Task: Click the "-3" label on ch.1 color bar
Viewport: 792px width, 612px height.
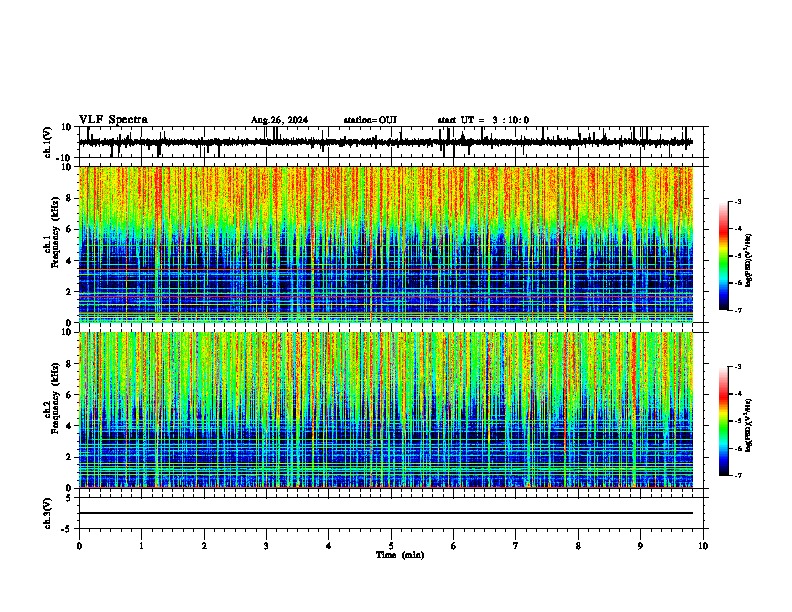Action: pyautogui.click(x=737, y=202)
